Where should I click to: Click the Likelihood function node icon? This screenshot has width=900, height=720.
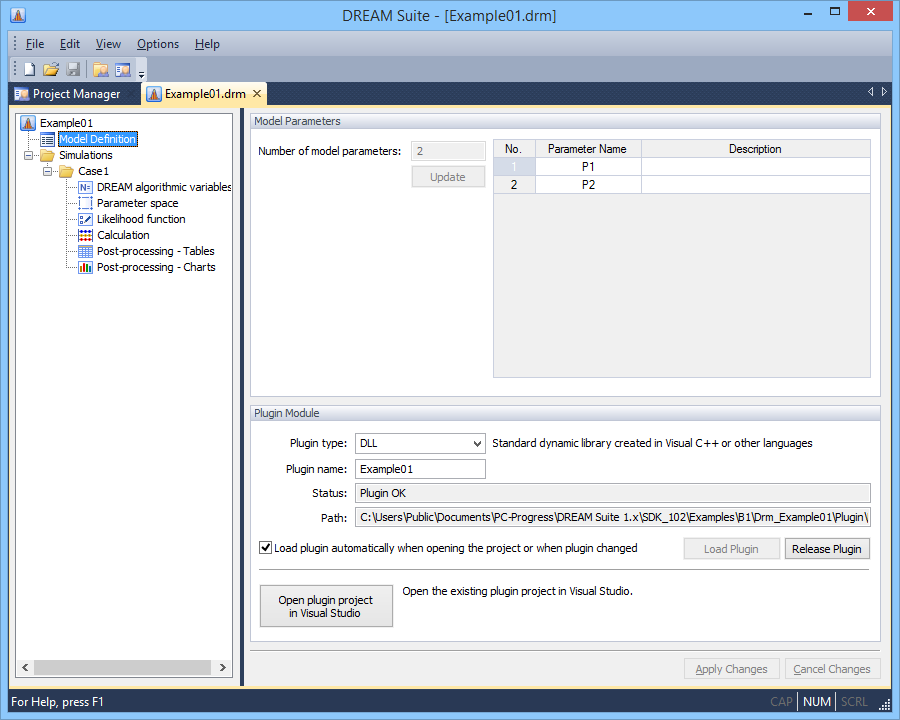click(x=86, y=219)
